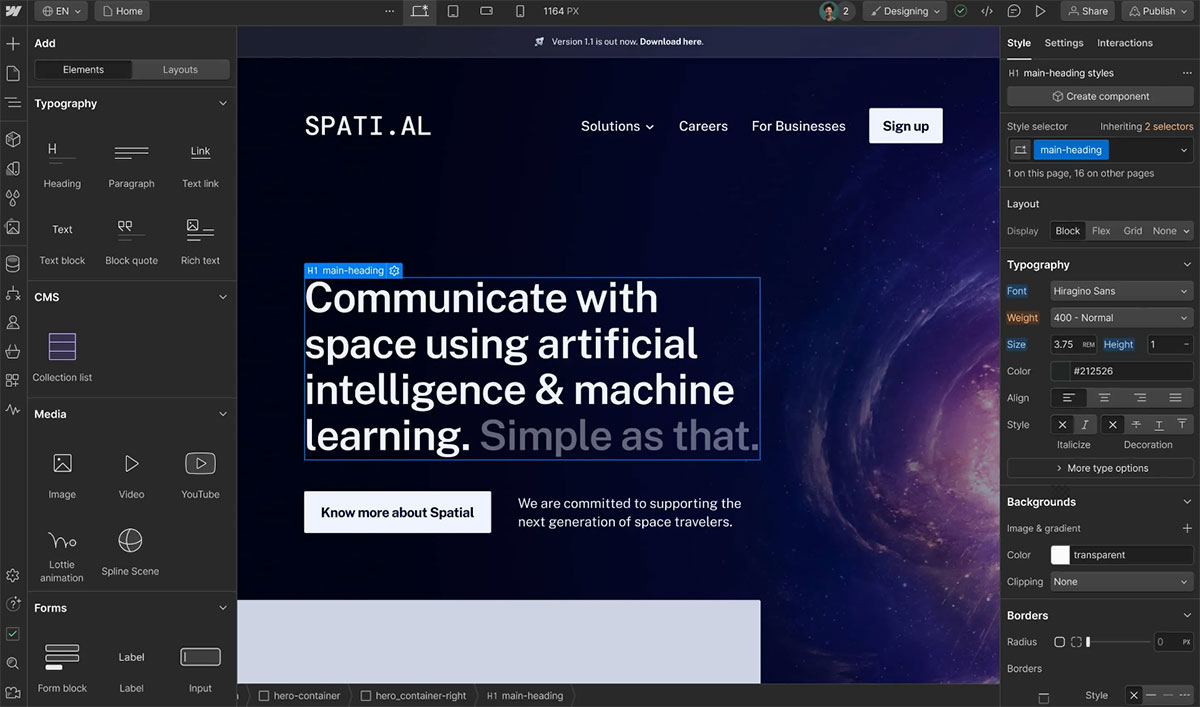
Task: Click the Publish button
Action: click(x=1157, y=11)
